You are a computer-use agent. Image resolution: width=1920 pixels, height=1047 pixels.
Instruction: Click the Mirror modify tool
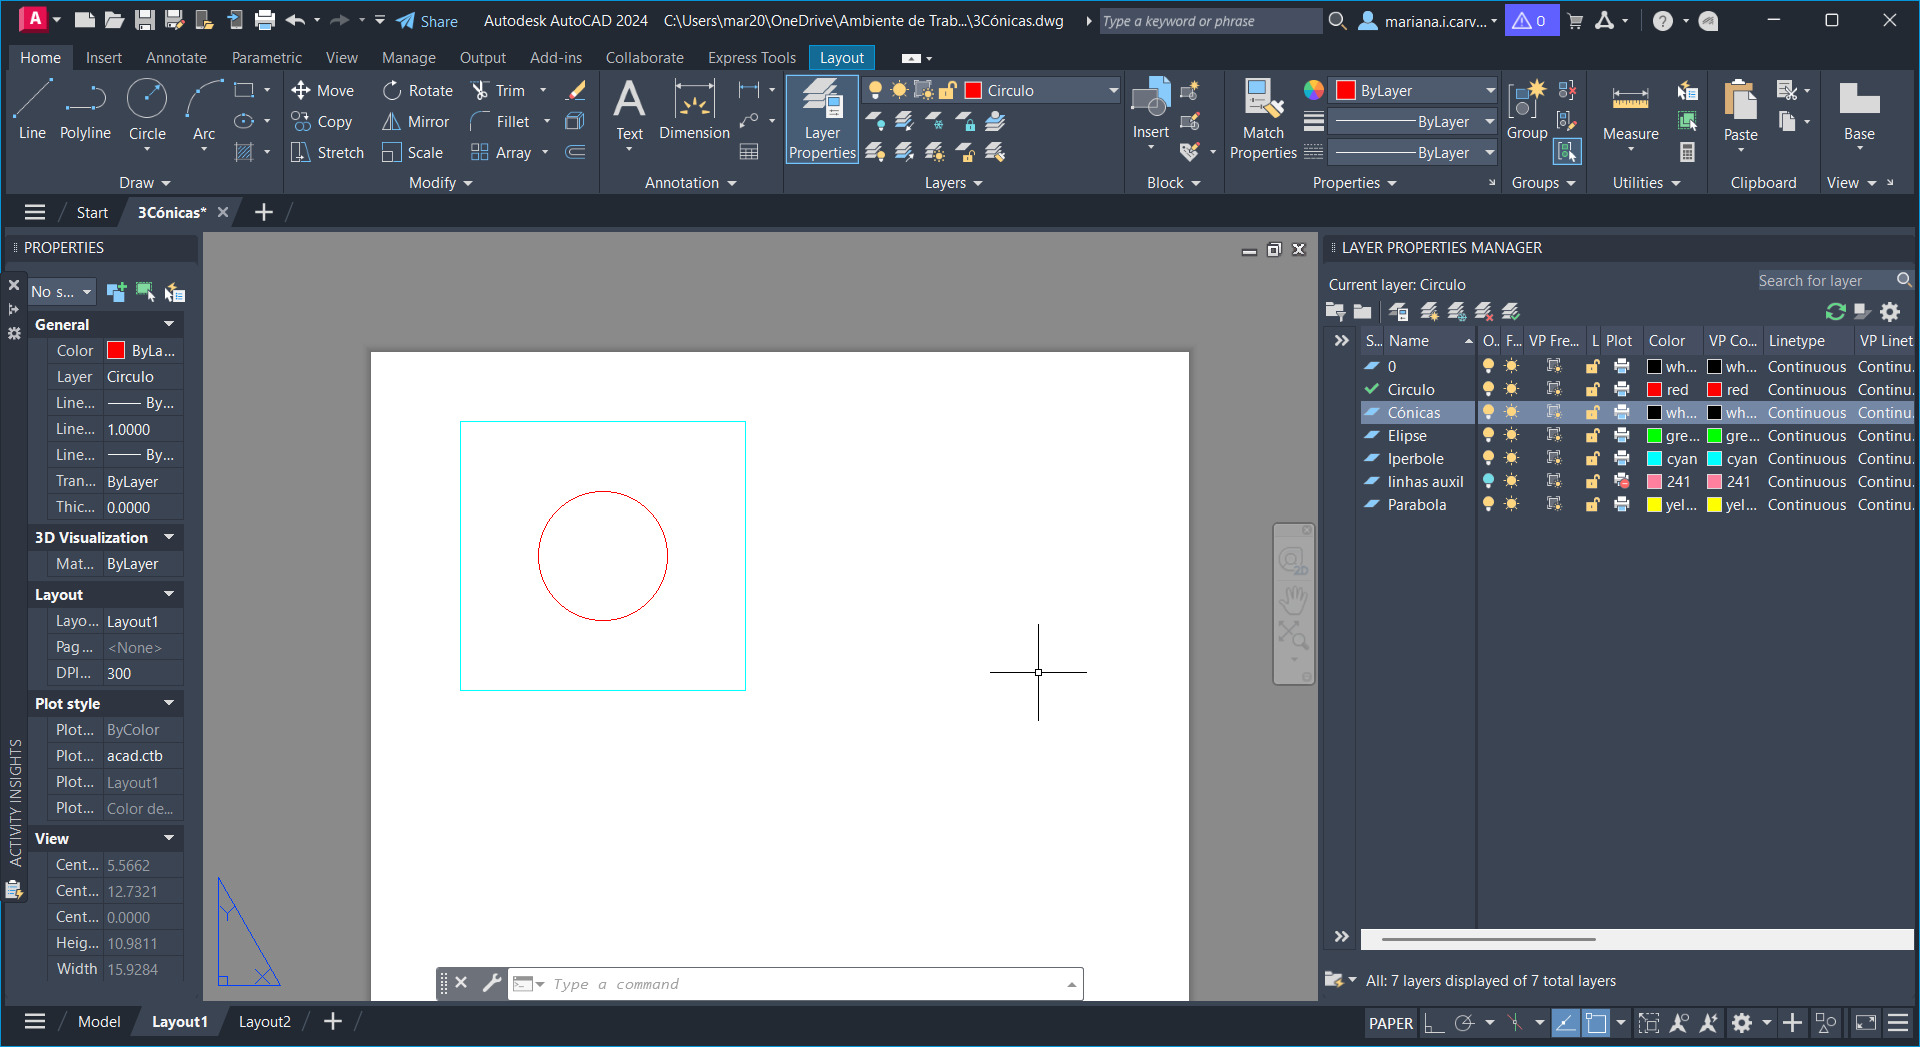tap(417, 122)
